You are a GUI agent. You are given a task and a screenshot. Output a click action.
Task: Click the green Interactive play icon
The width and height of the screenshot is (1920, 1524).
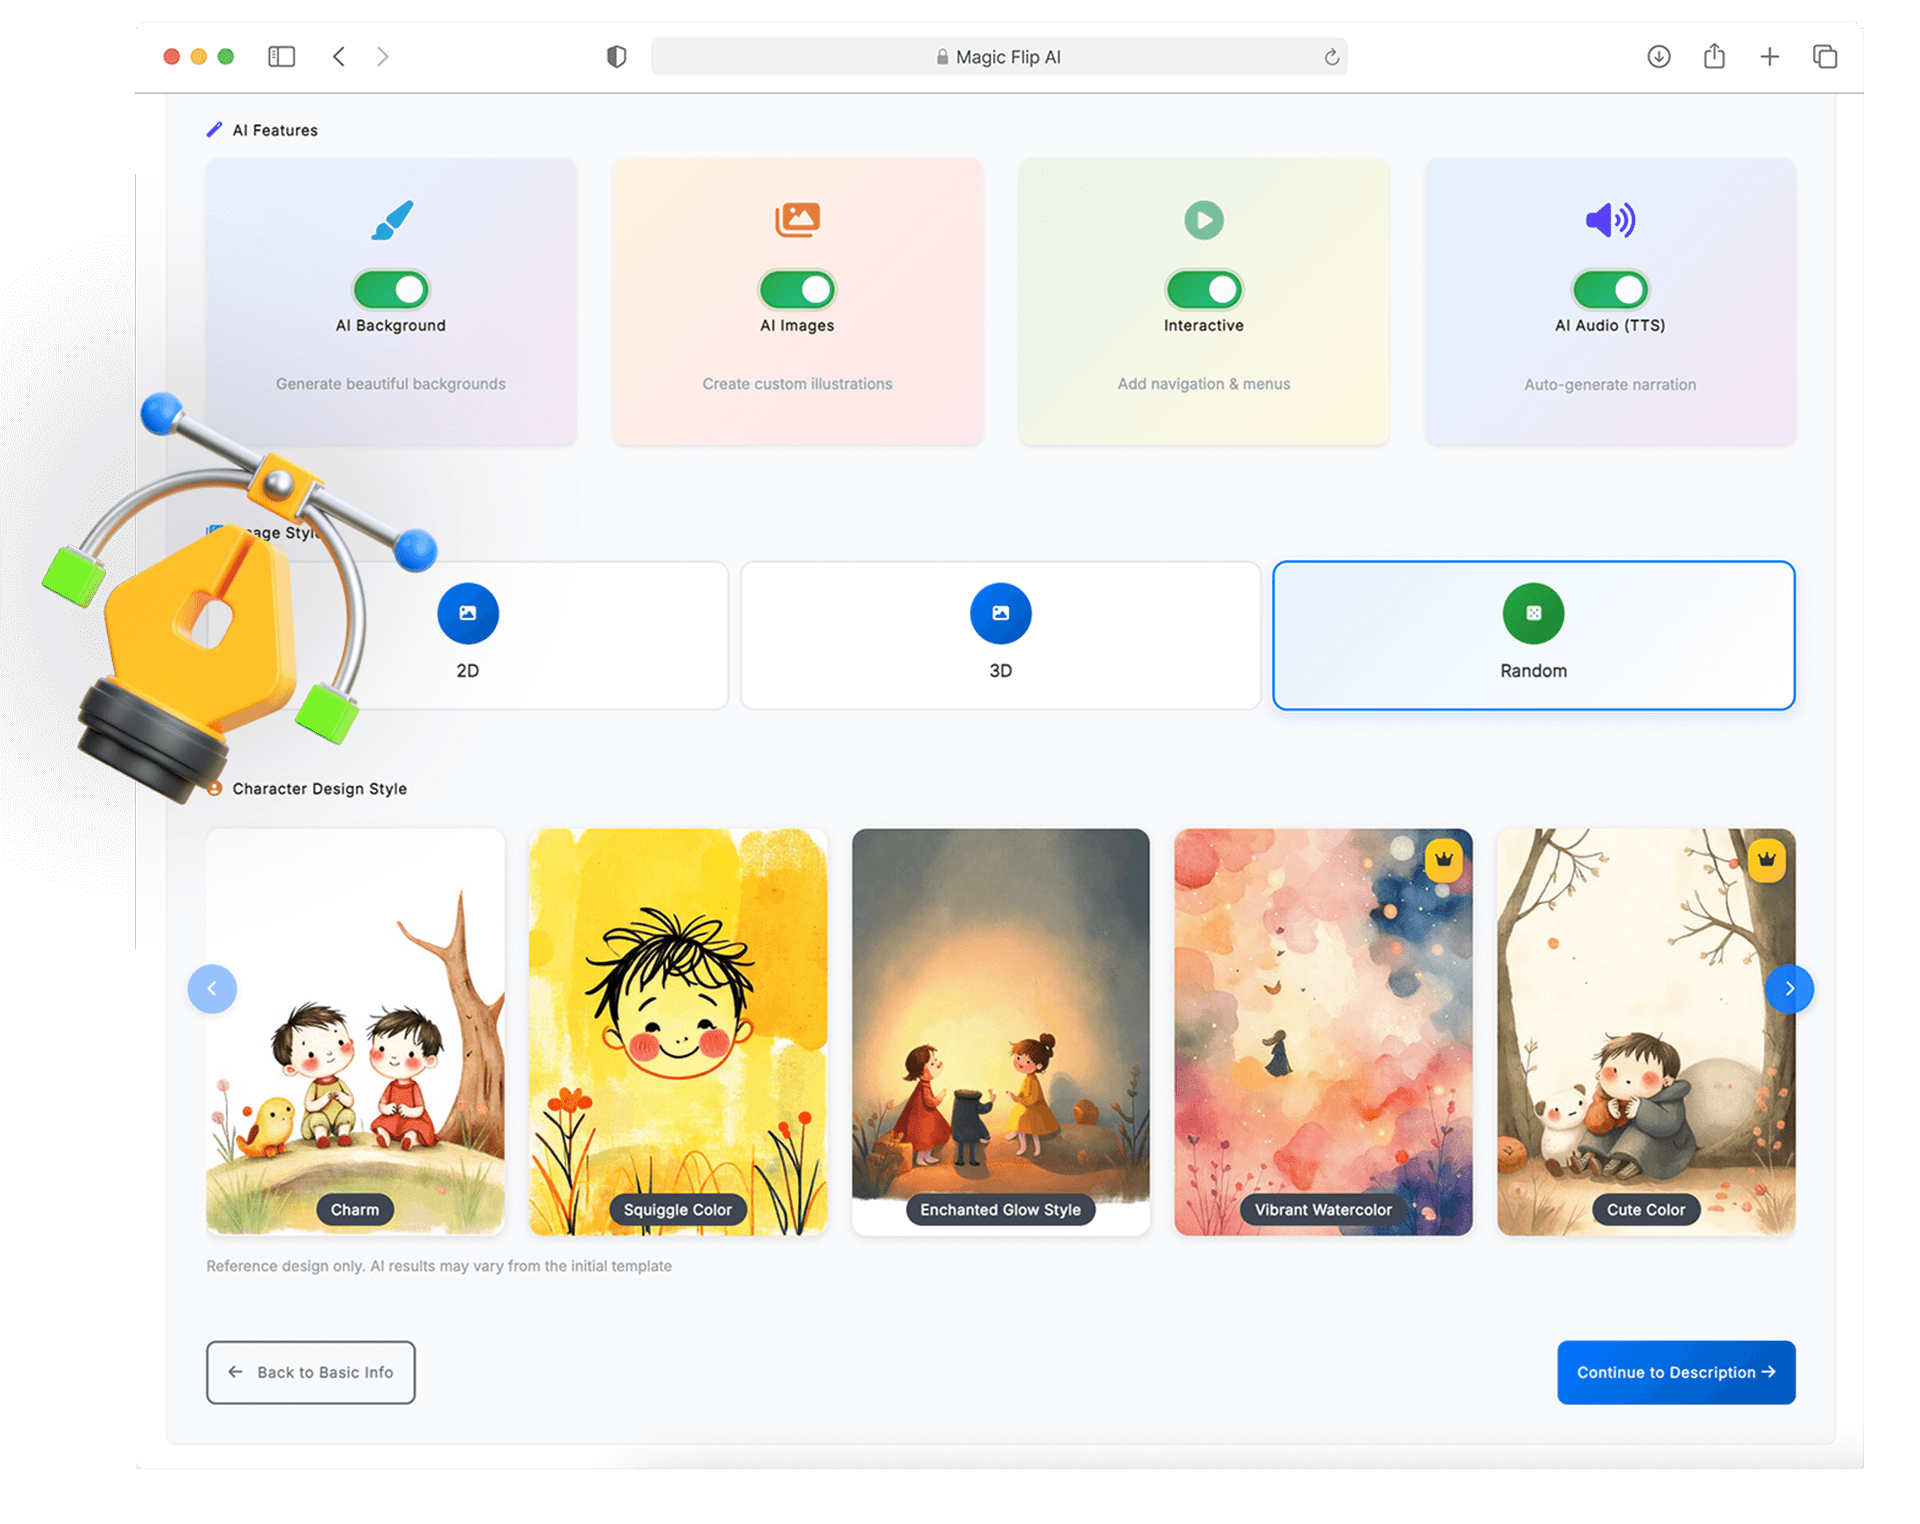click(x=1203, y=220)
